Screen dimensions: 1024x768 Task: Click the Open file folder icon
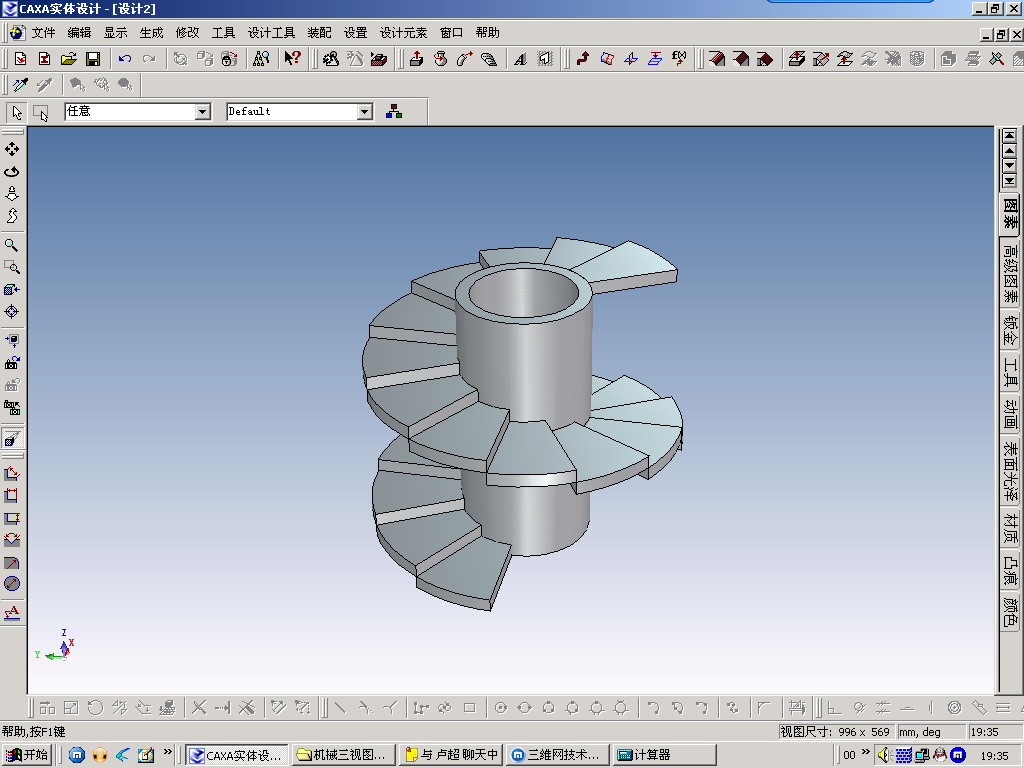[69, 59]
